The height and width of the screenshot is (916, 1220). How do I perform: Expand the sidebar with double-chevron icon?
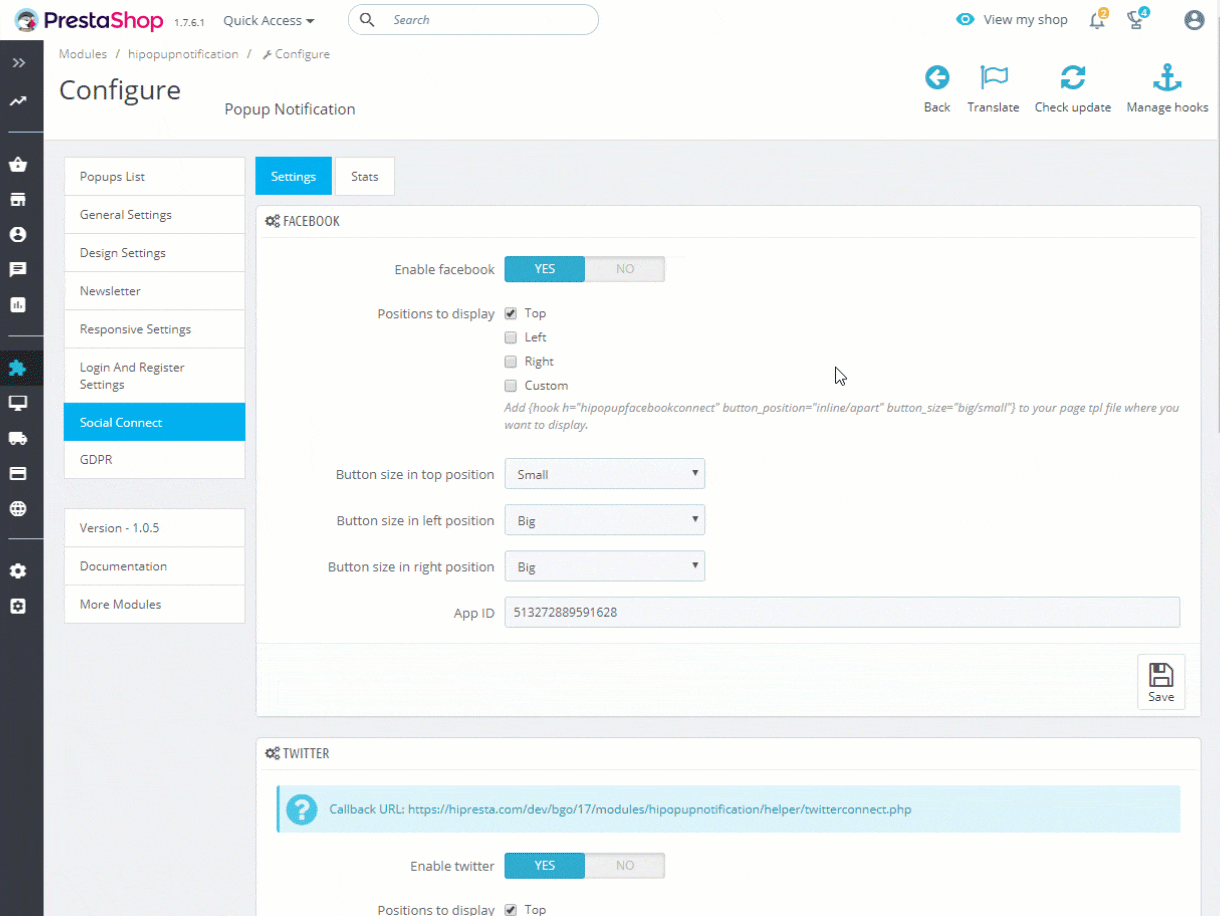18,63
